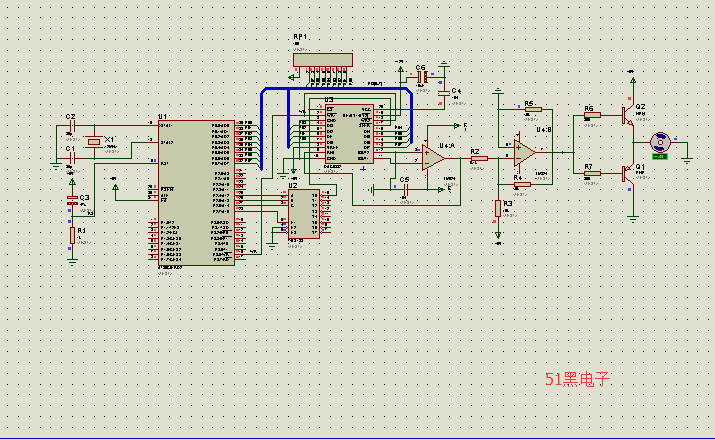Image resolution: width=715 pixels, height=440 pixels.
Task: Select resistor R4
Action: (x=522, y=184)
